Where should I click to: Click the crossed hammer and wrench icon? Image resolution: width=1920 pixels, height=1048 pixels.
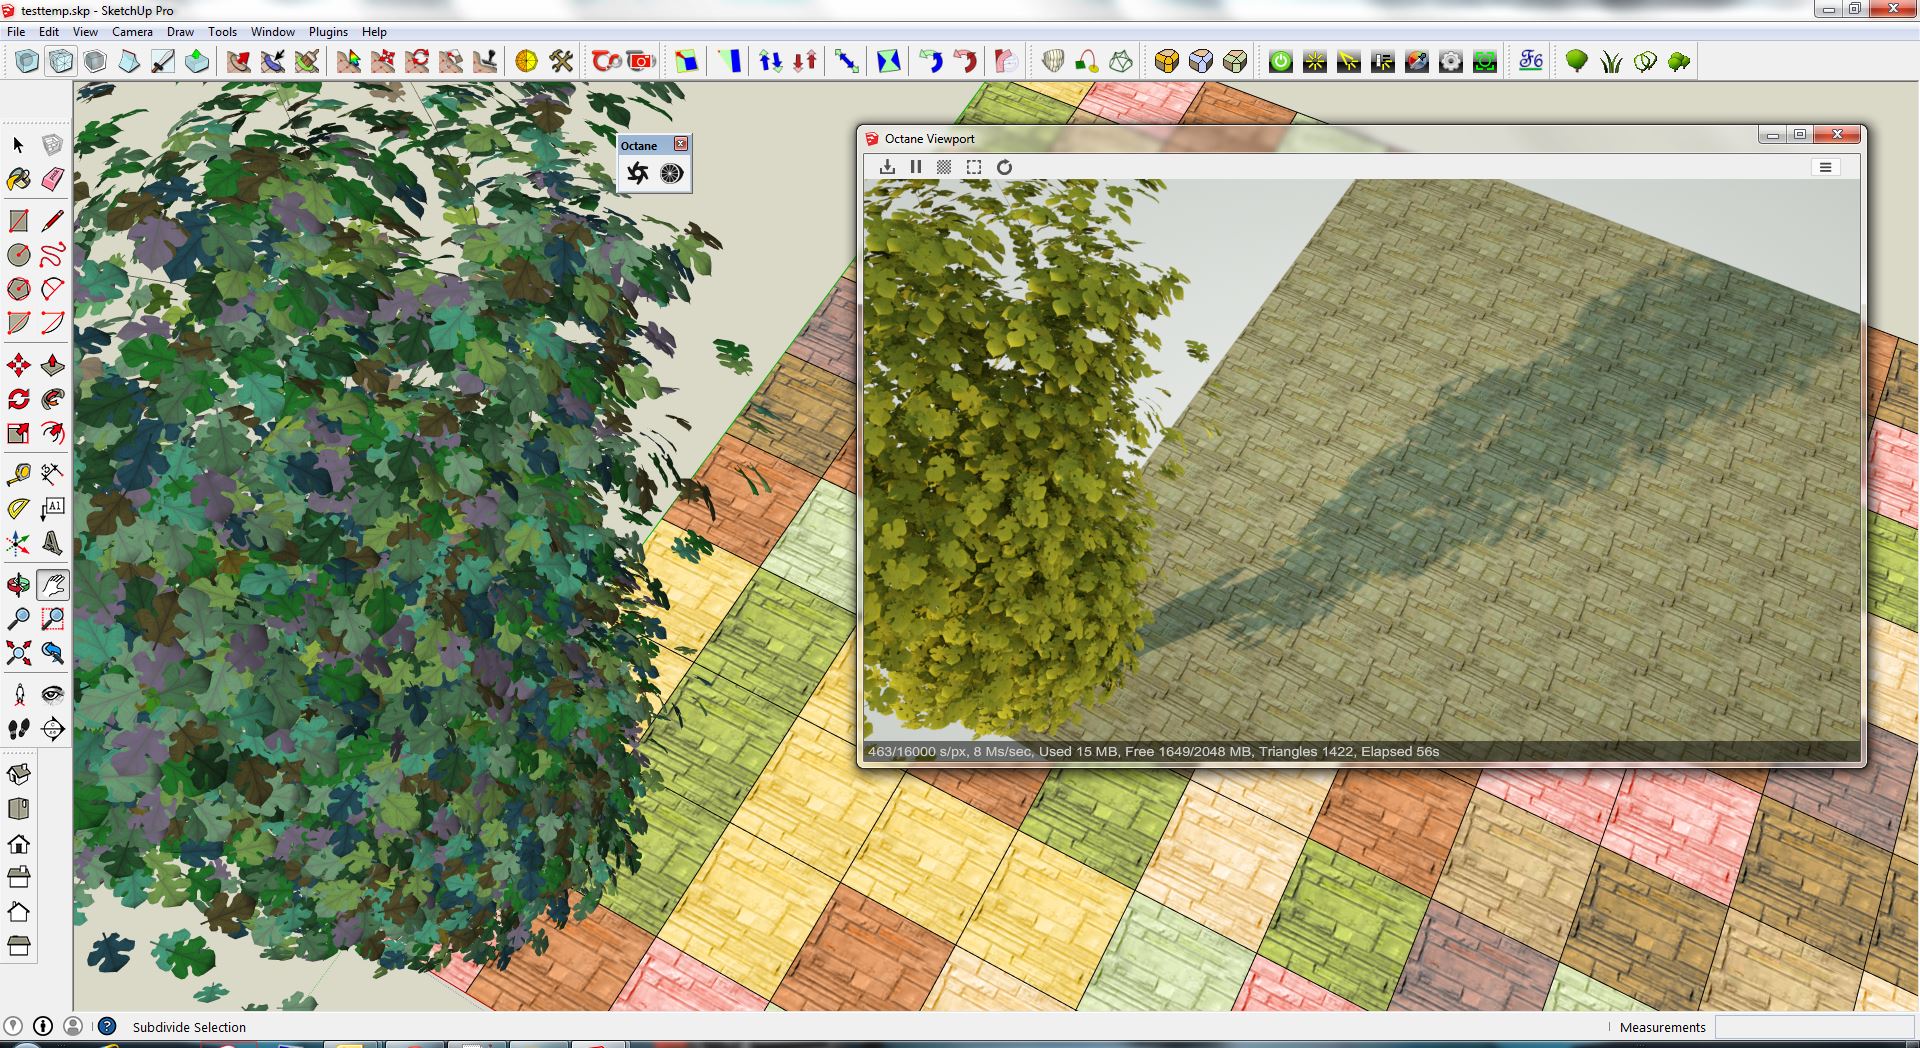click(561, 61)
